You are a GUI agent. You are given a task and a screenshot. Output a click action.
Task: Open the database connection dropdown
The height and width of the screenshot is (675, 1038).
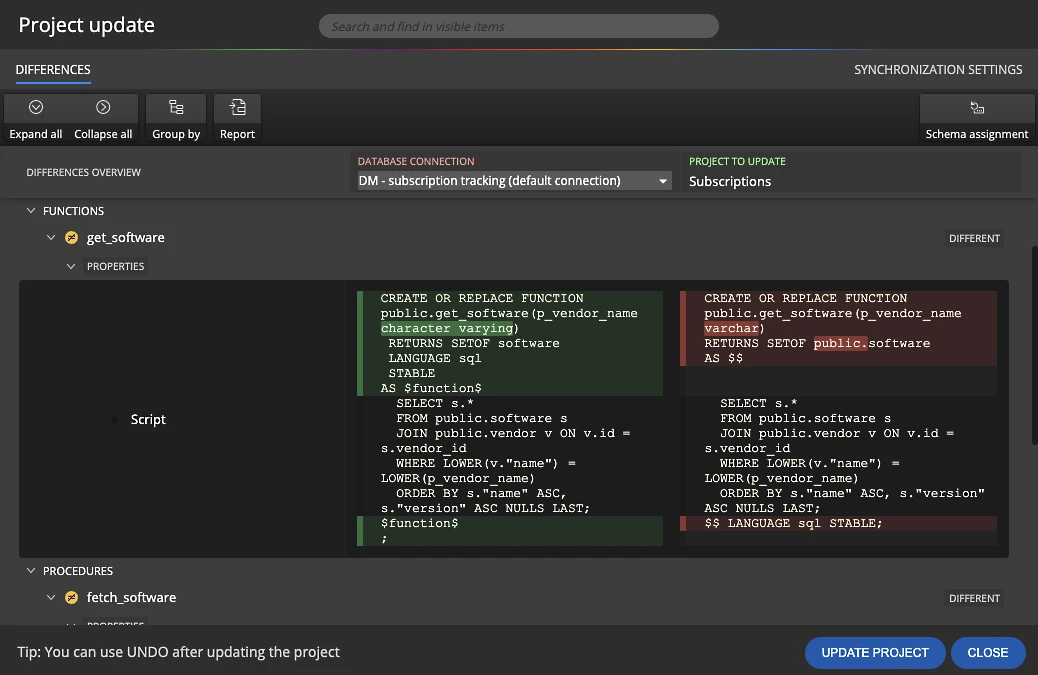tap(514, 181)
